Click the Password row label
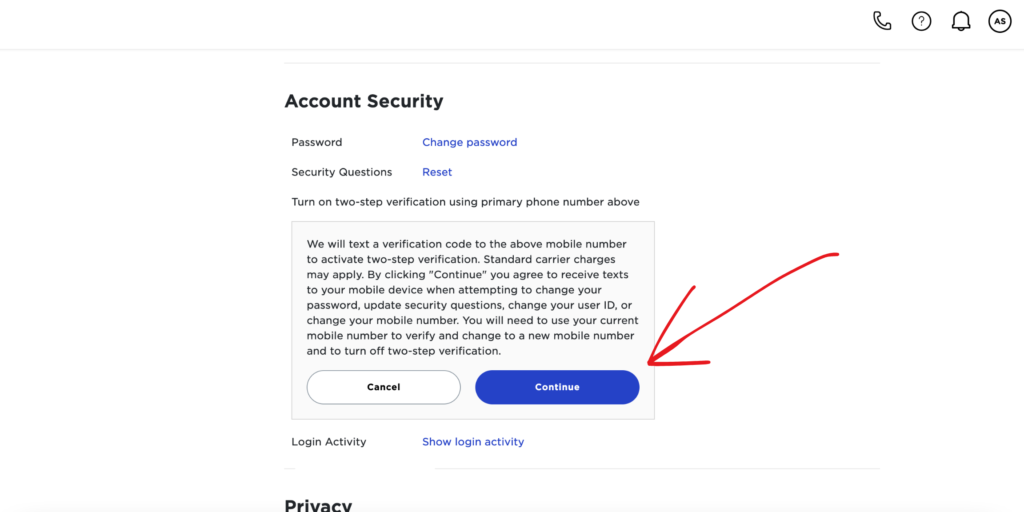The width and height of the screenshot is (1024, 512). coord(316,142)
